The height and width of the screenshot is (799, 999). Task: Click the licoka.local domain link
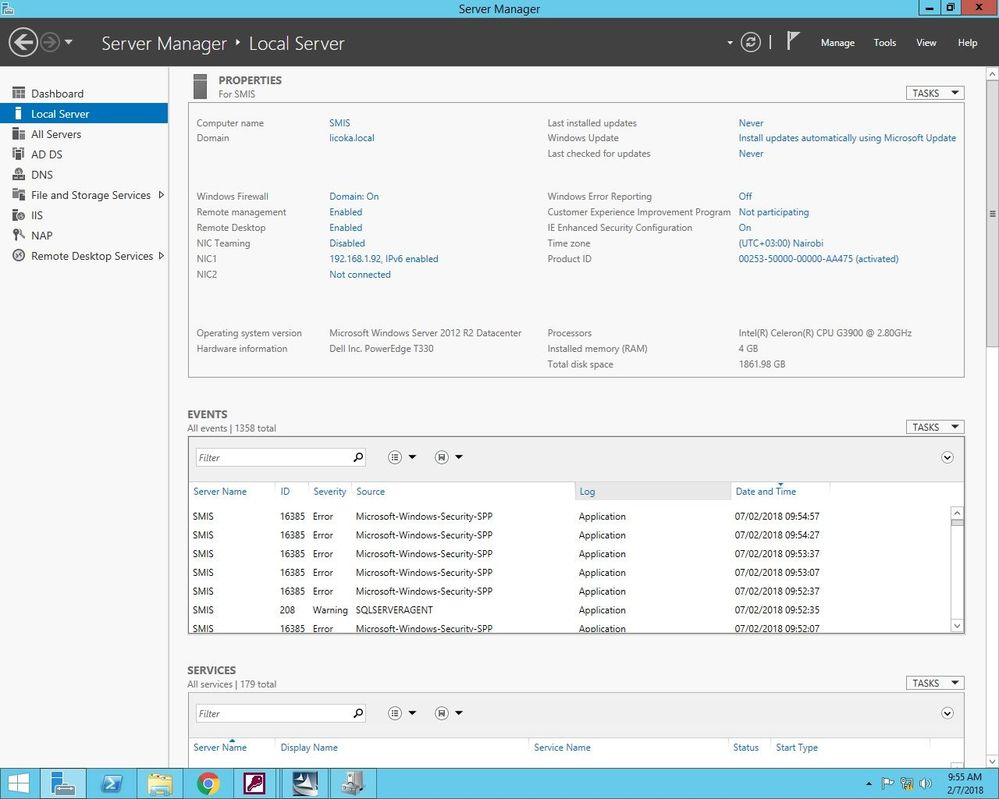coord(352,138)
